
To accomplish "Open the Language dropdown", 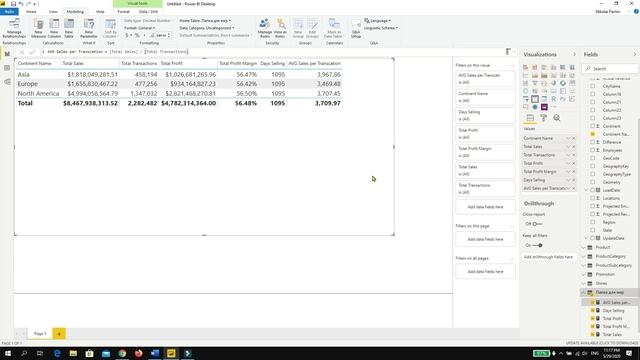I will coord(378,20).
